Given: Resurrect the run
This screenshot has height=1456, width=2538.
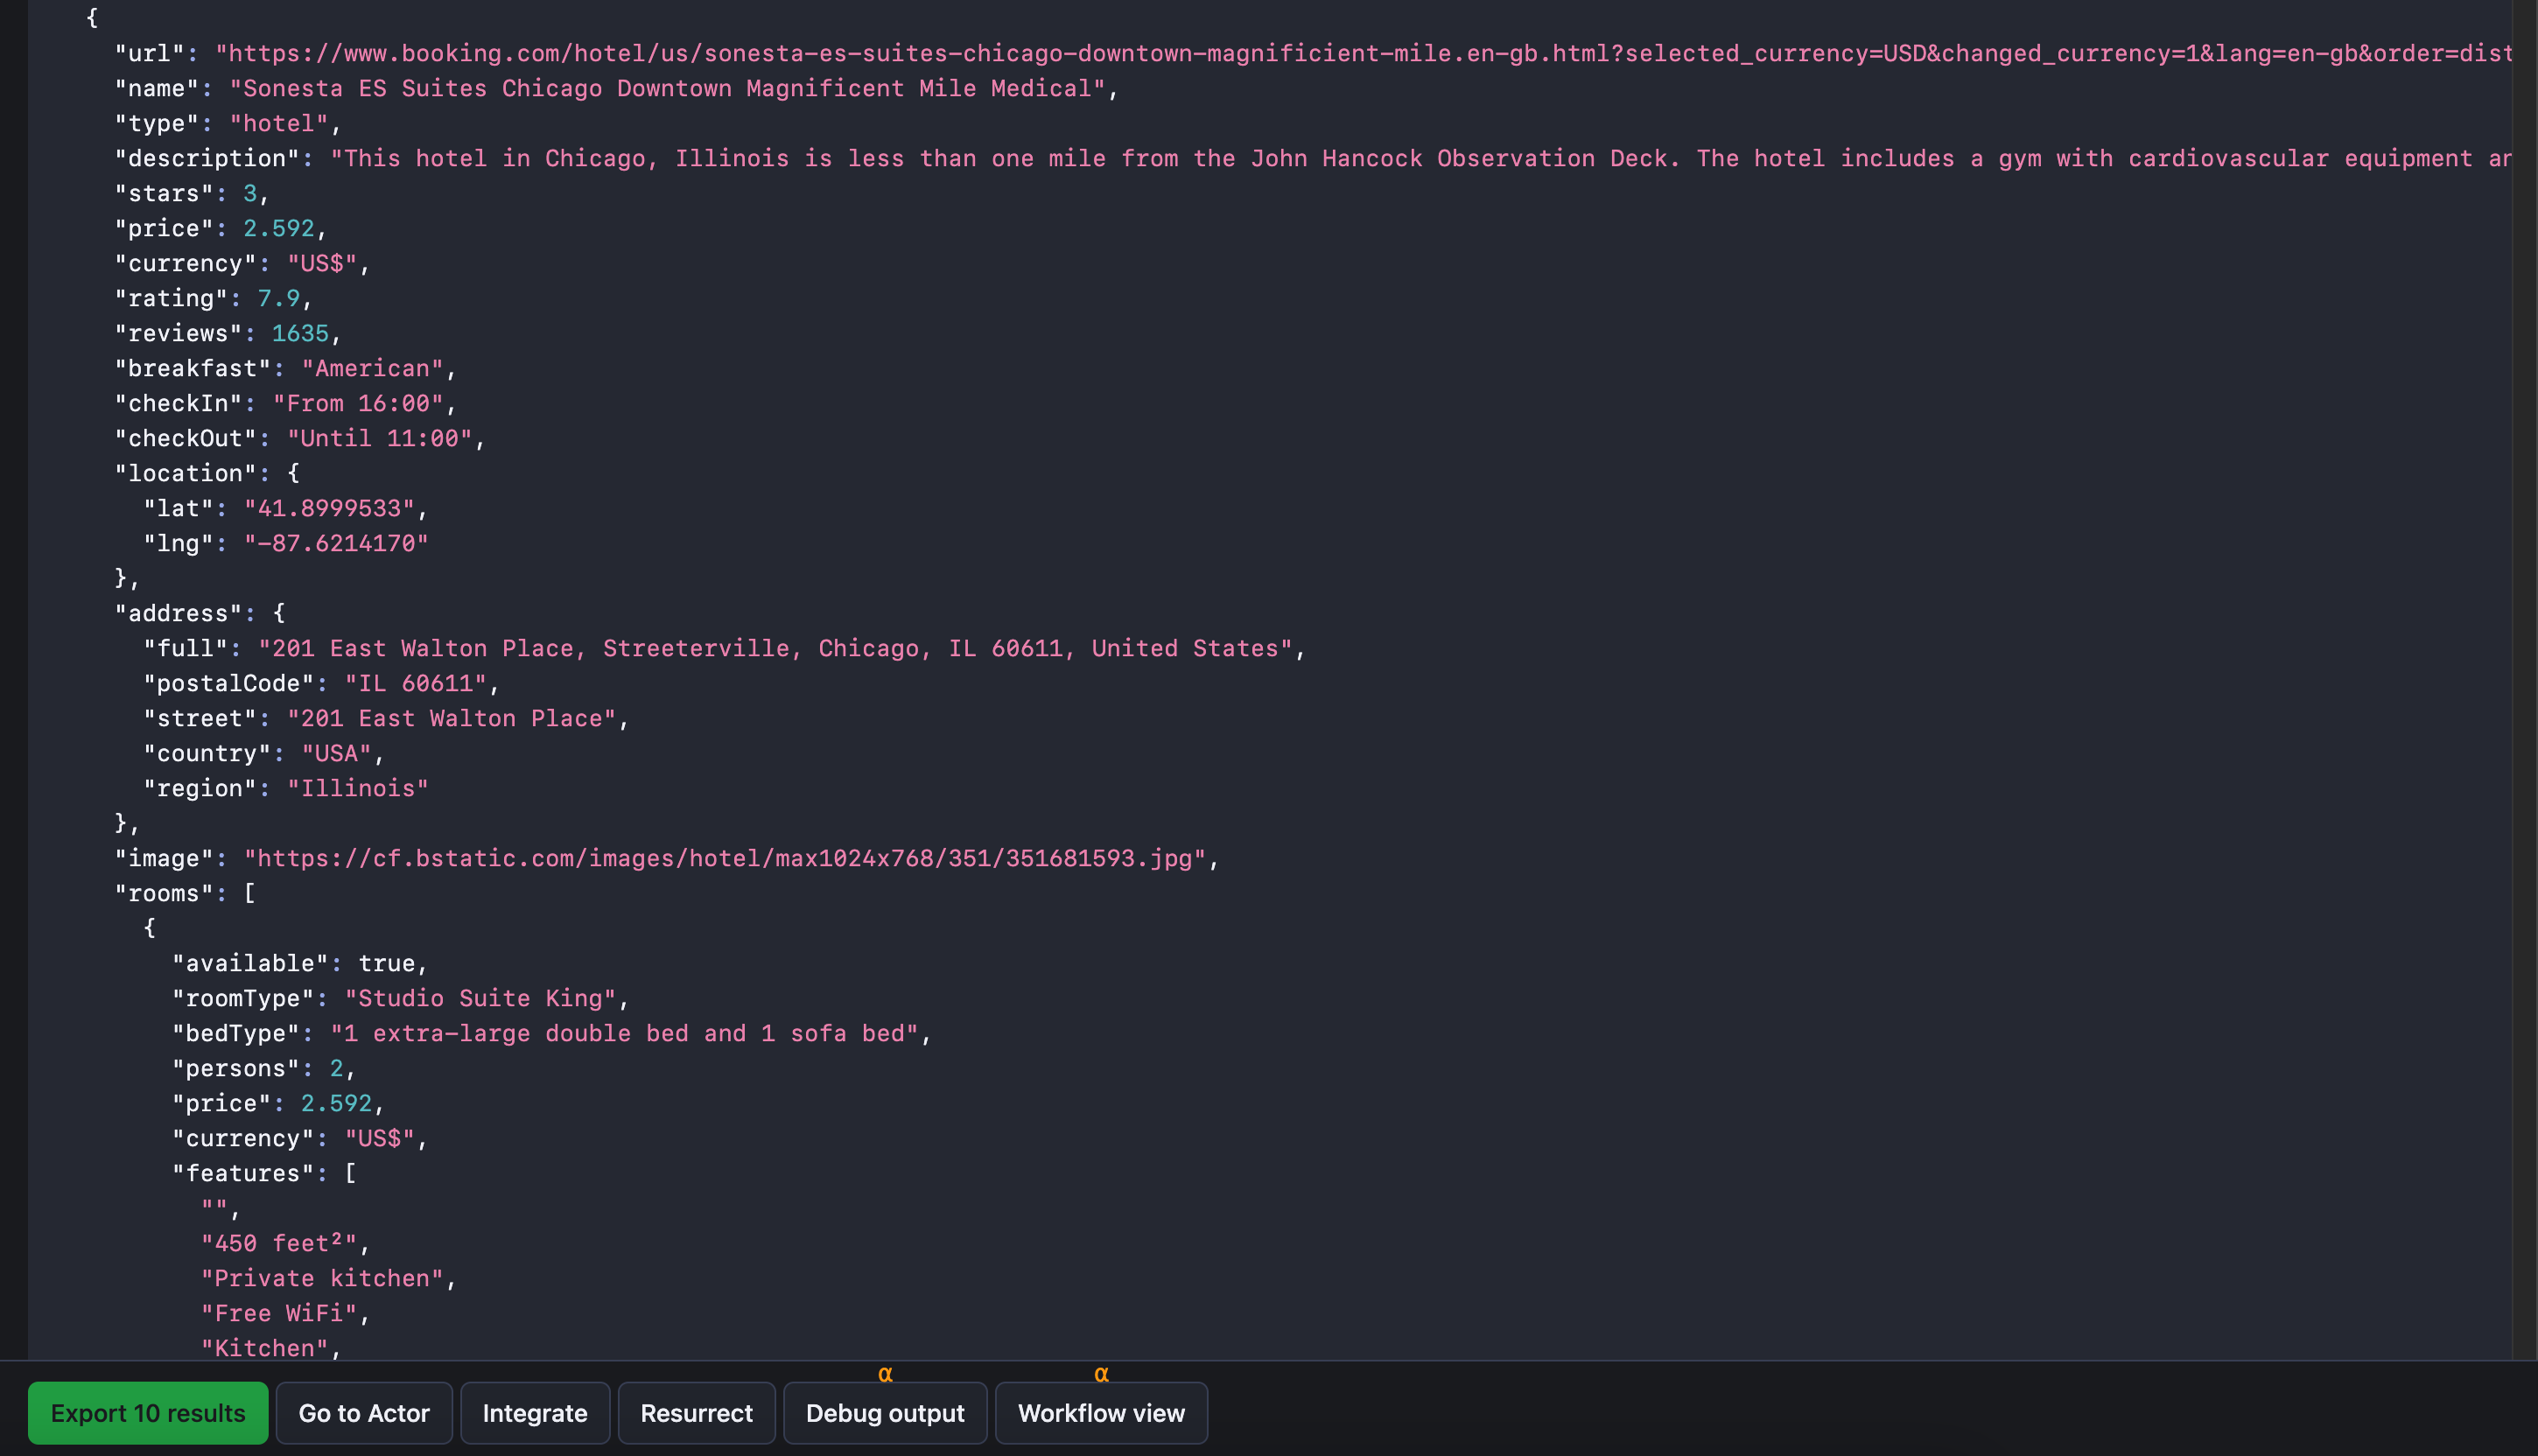Looking at the screenshot, I should (696, 1413).
